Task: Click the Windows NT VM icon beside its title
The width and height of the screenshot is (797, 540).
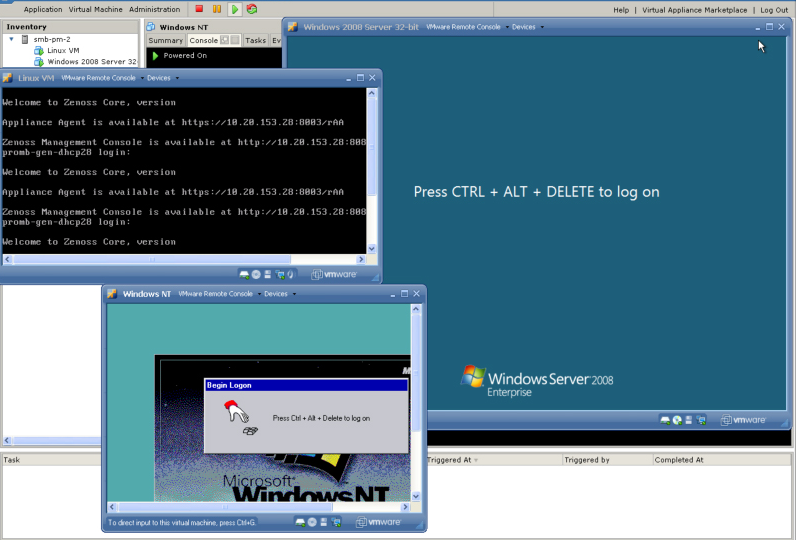Action: [150, 27]
